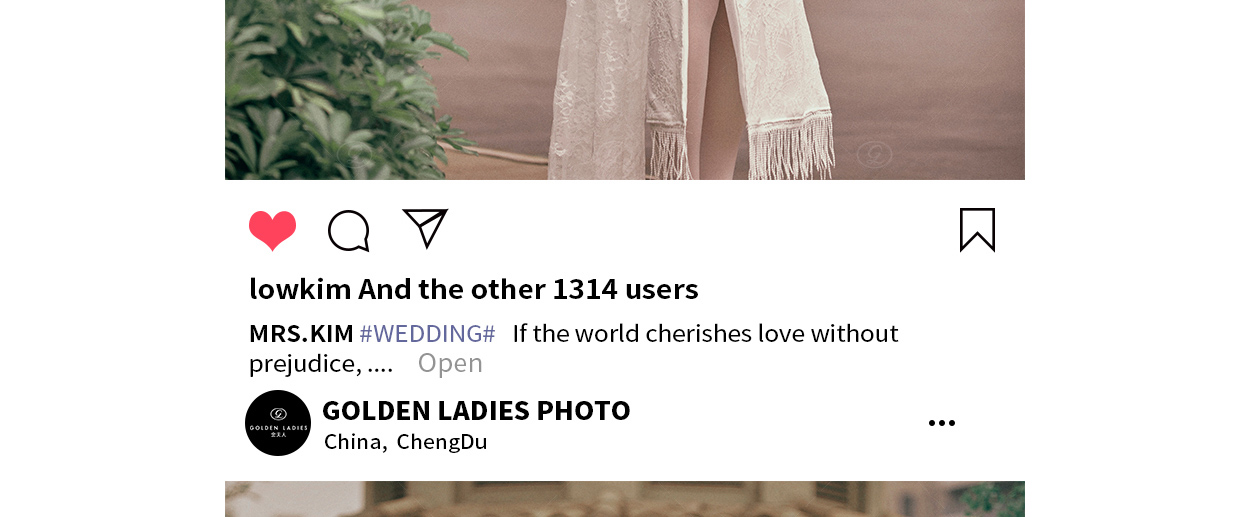Share the post with the paper plane icon
Image resolution: width=1250 pixels, height=517 pixels.
click(425, 228)
